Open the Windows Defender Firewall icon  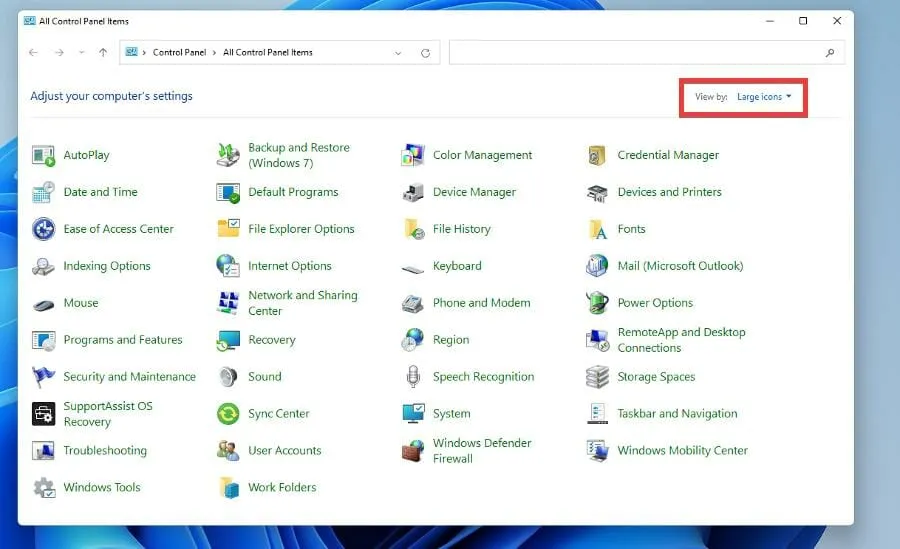coord(413,451)
